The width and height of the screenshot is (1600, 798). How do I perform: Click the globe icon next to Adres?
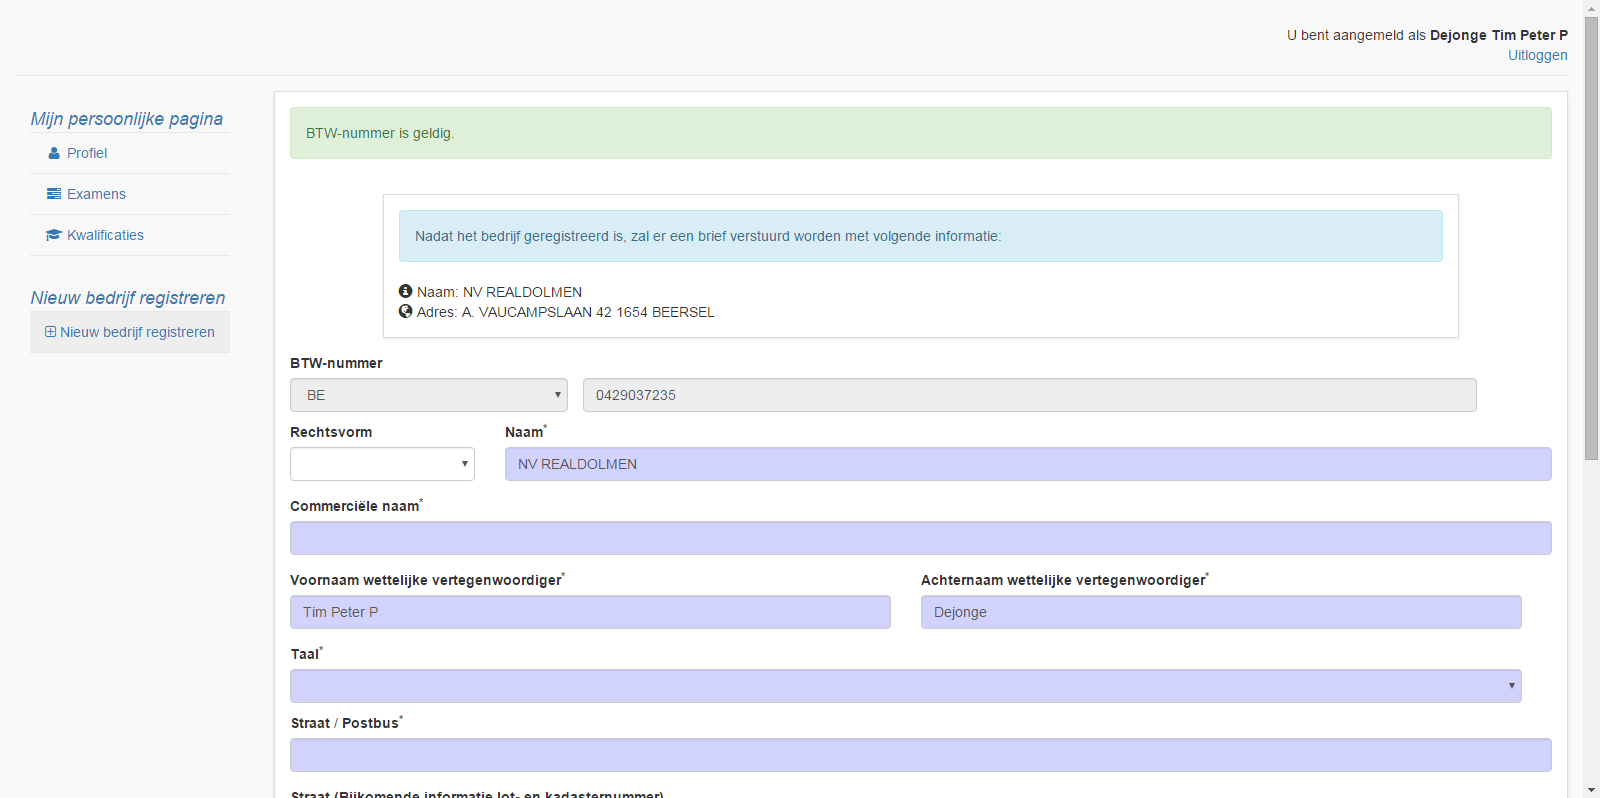(x=405, y=311)
